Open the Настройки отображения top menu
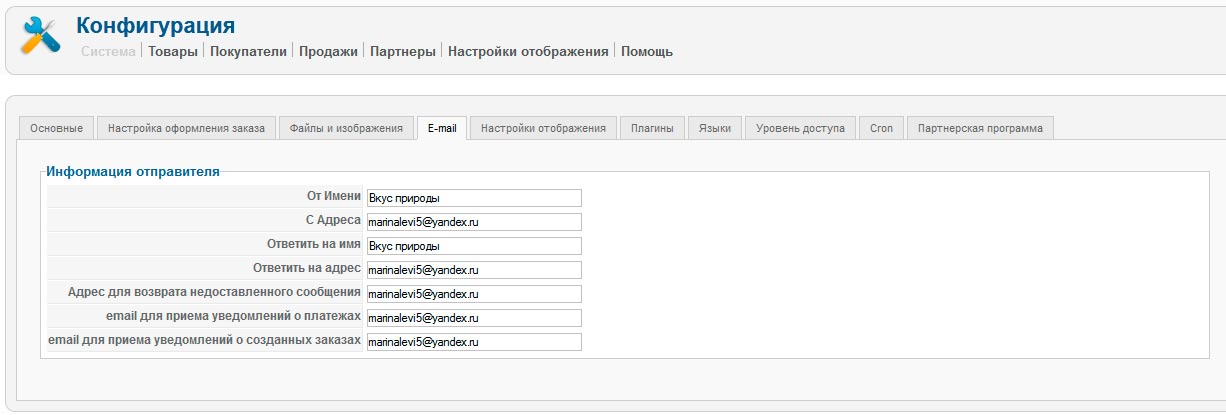 coord(528,52)
